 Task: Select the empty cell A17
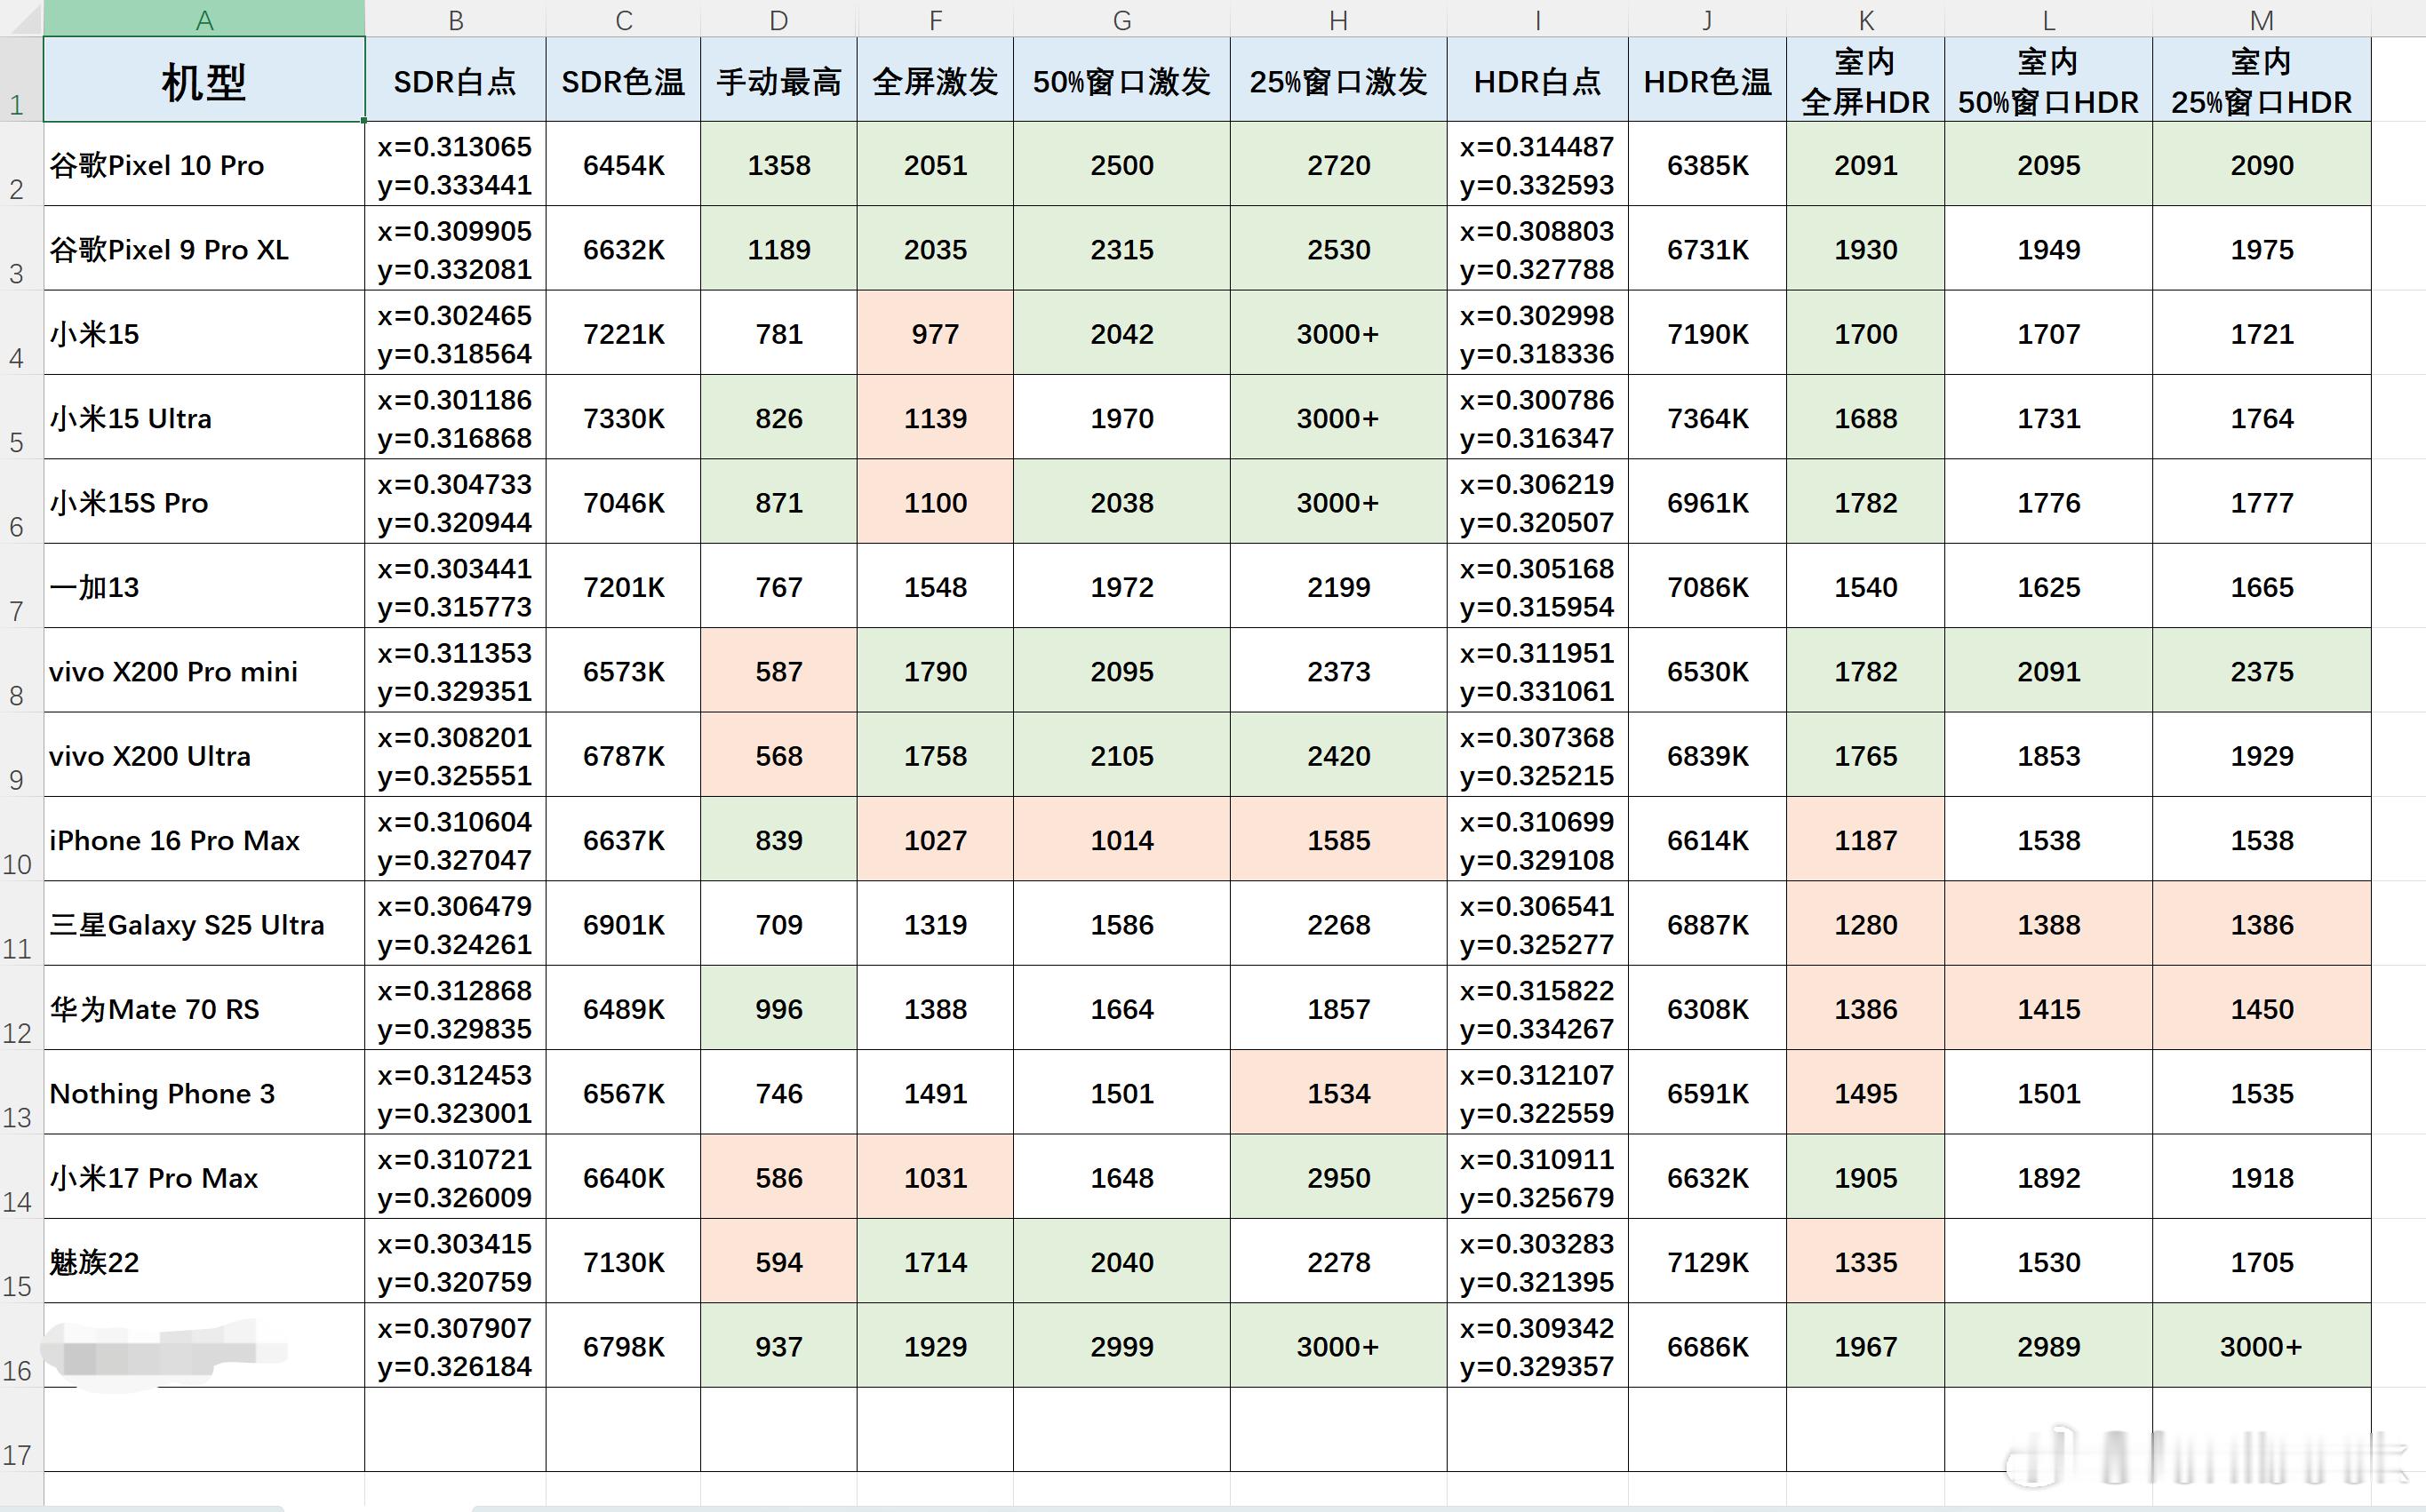point(204,1430)
